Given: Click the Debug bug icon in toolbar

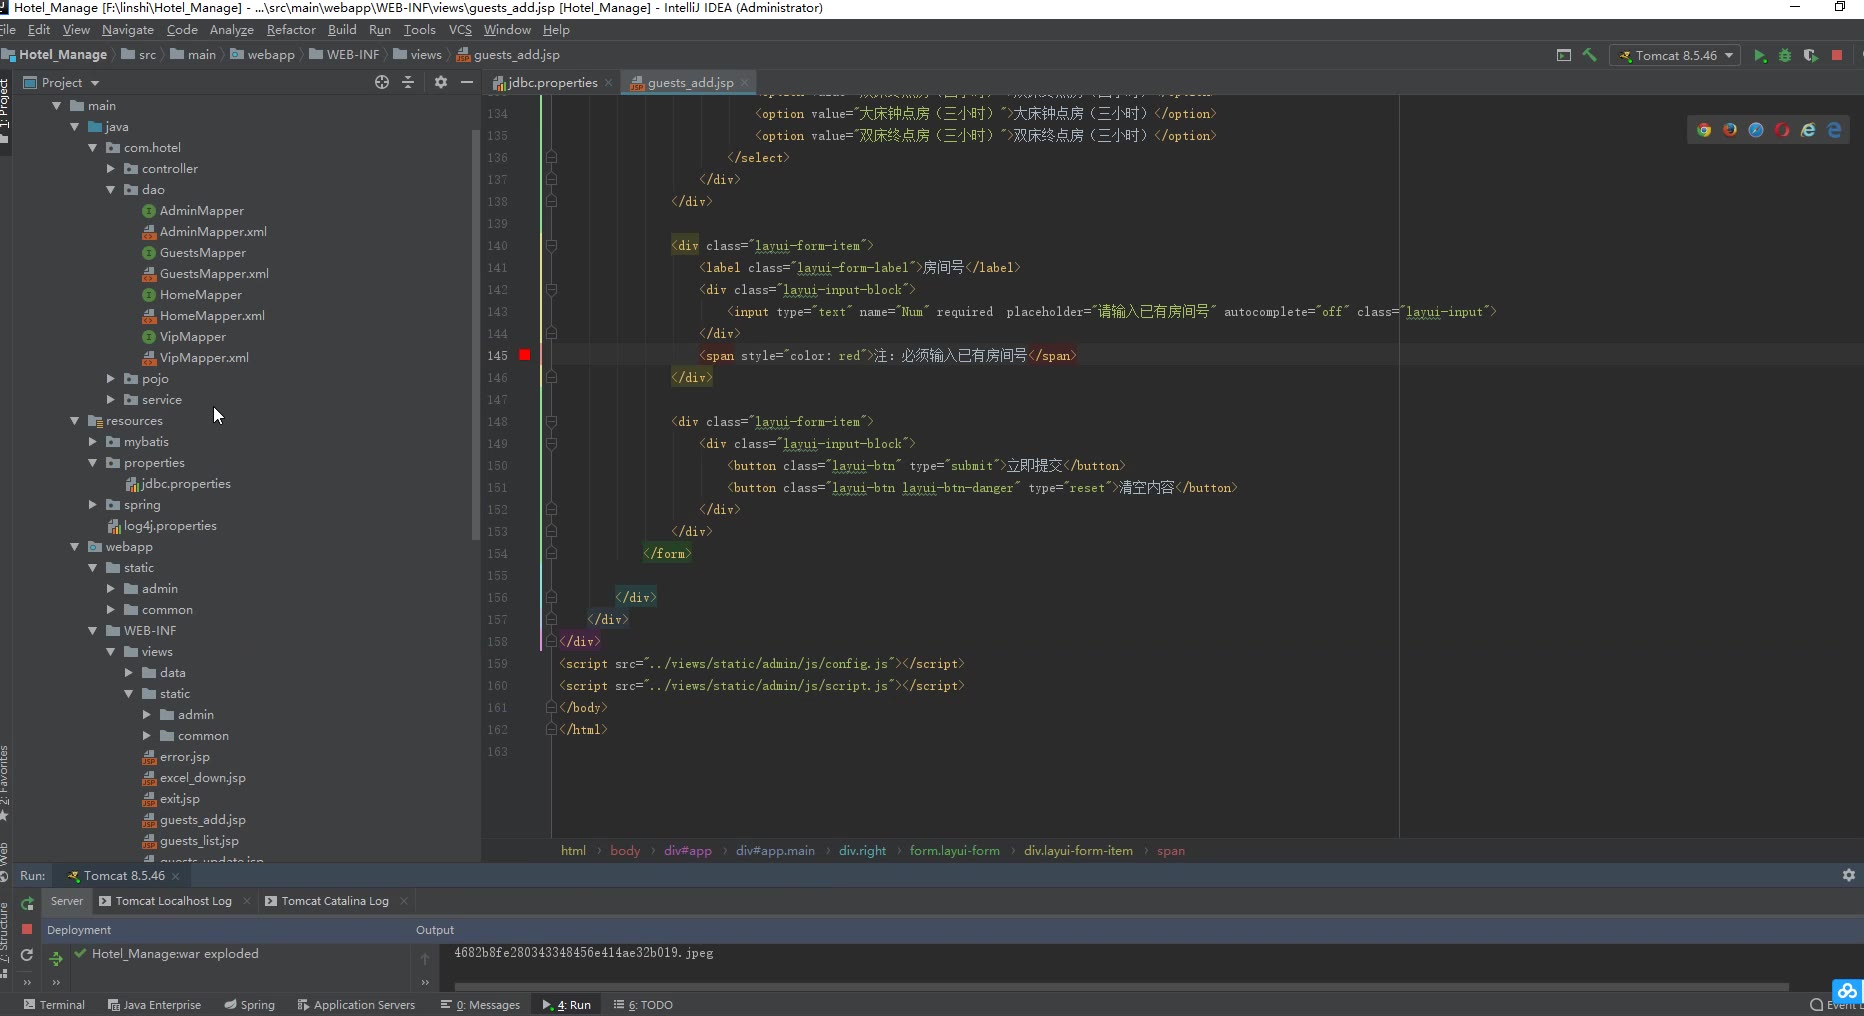Looking at the screenshot, I should tap(1785, 56).
